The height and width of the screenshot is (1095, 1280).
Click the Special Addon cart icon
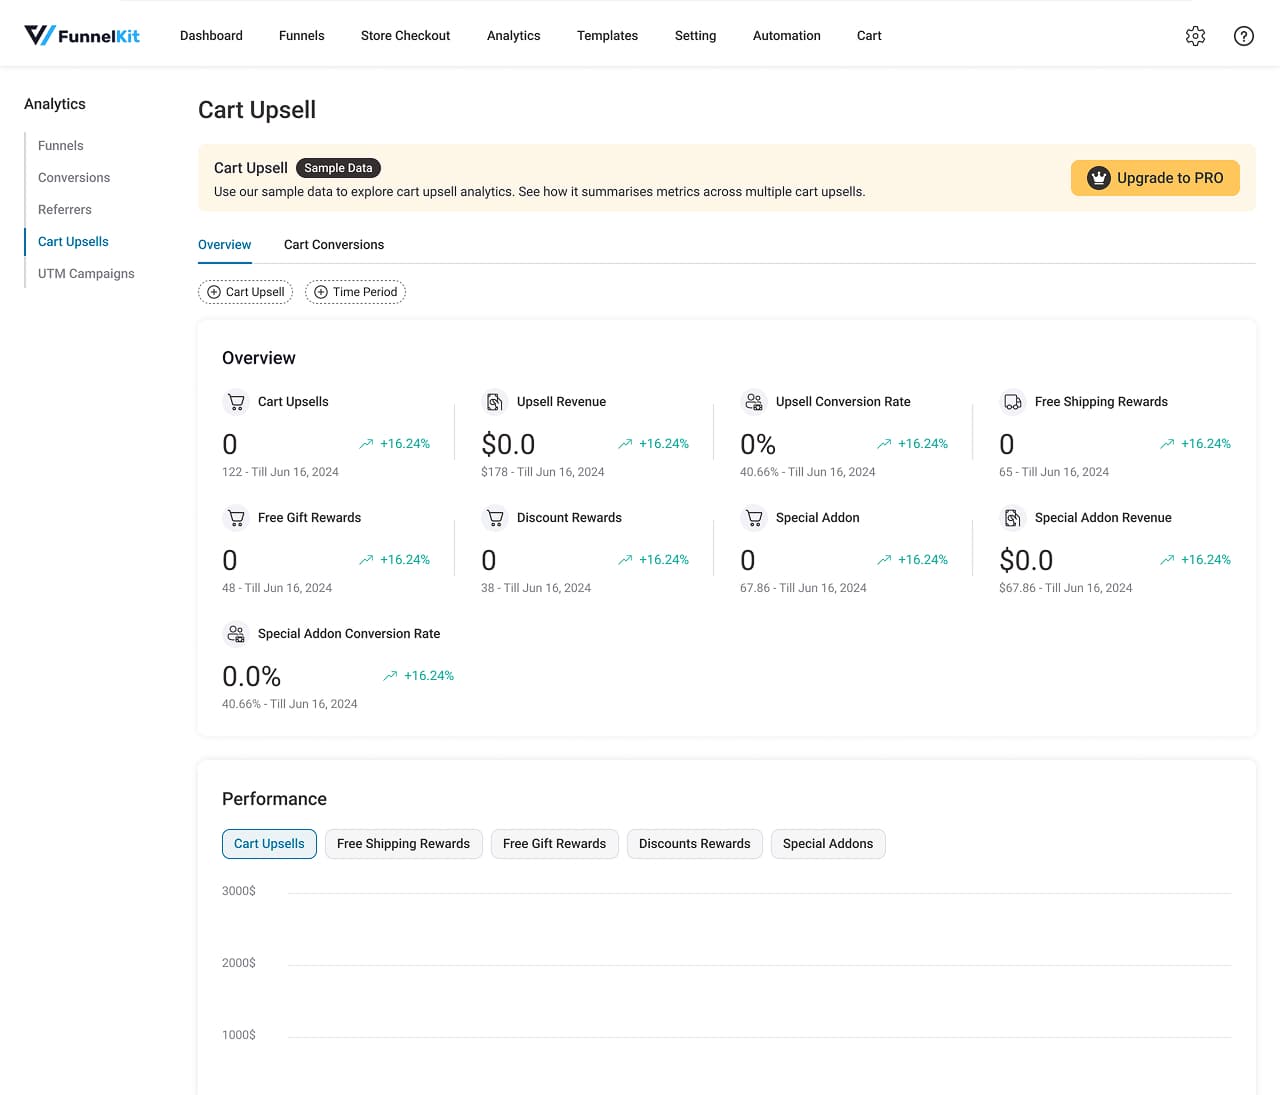(x=754, y=518)
